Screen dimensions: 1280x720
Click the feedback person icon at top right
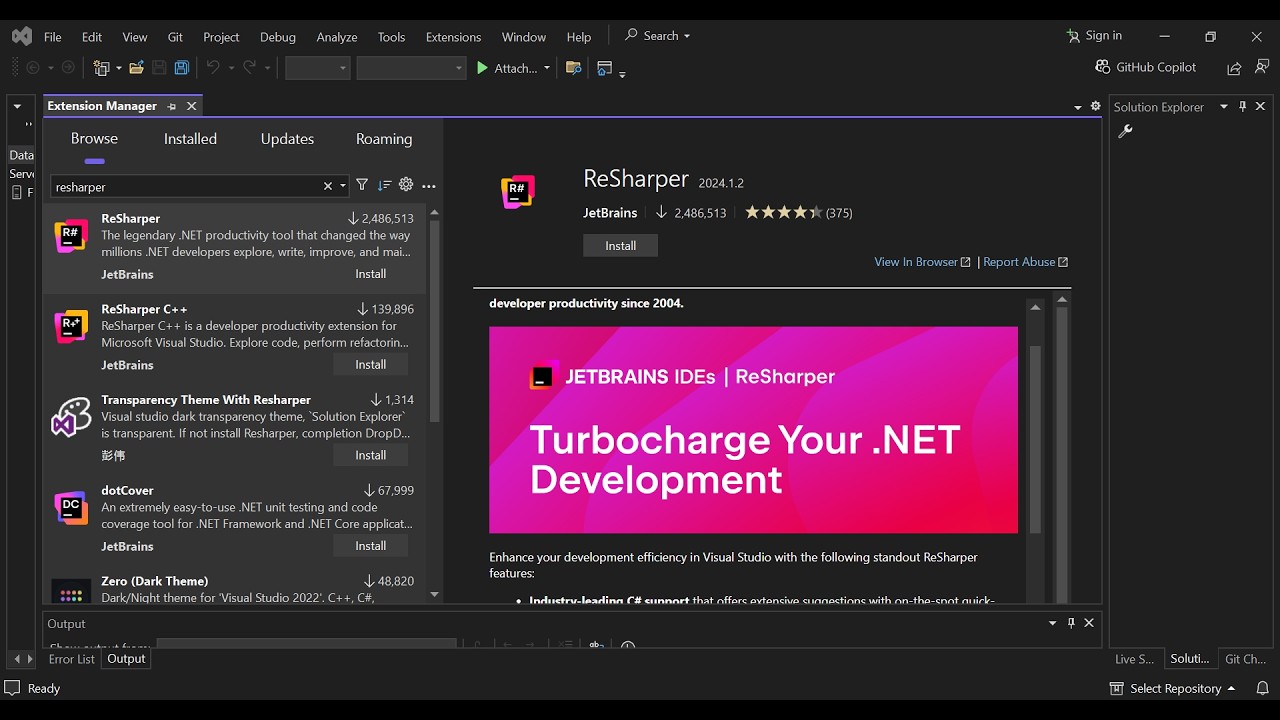(1262, 68)
